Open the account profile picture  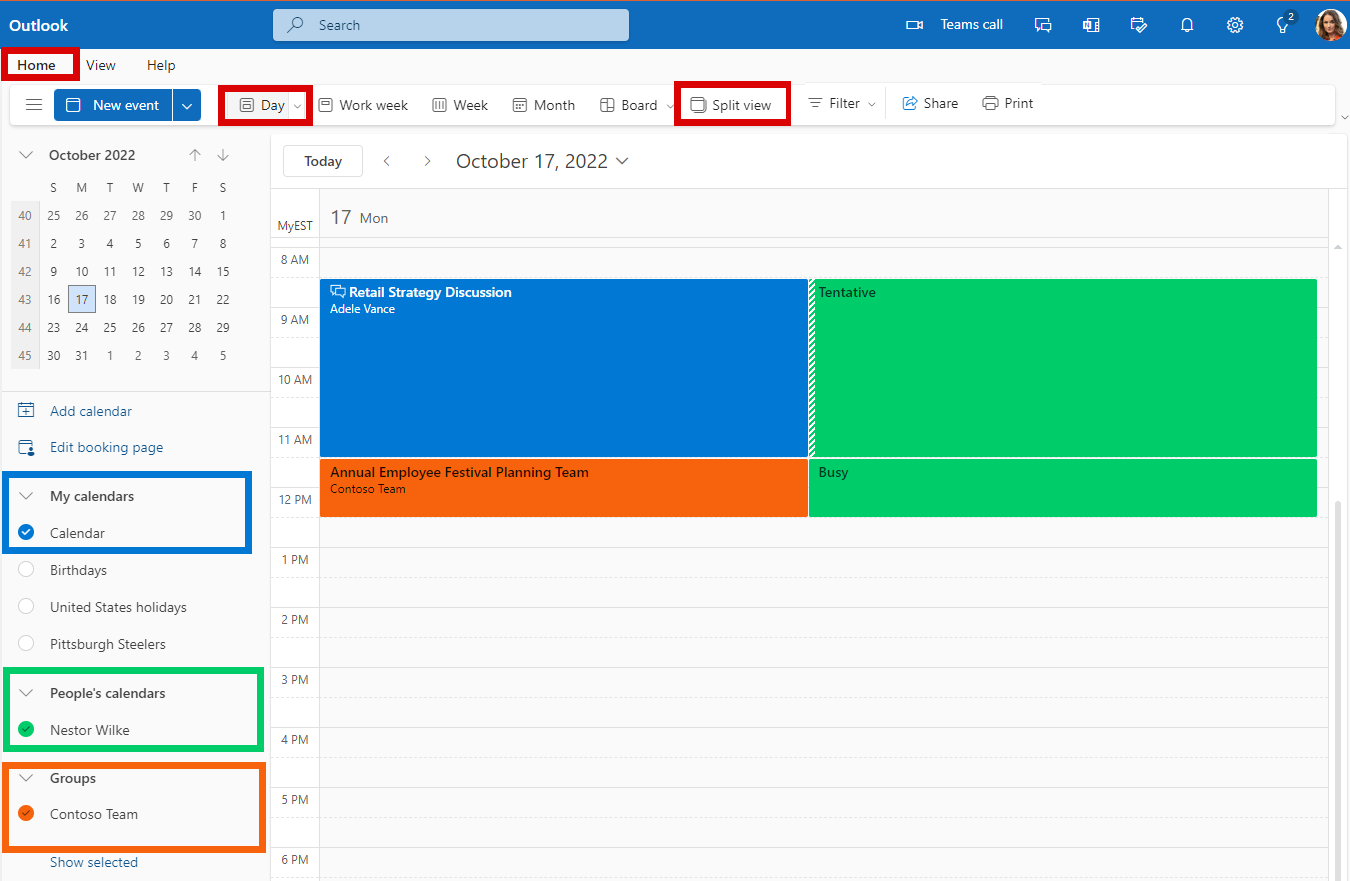pyautogui.click(x=1330, y=25)
